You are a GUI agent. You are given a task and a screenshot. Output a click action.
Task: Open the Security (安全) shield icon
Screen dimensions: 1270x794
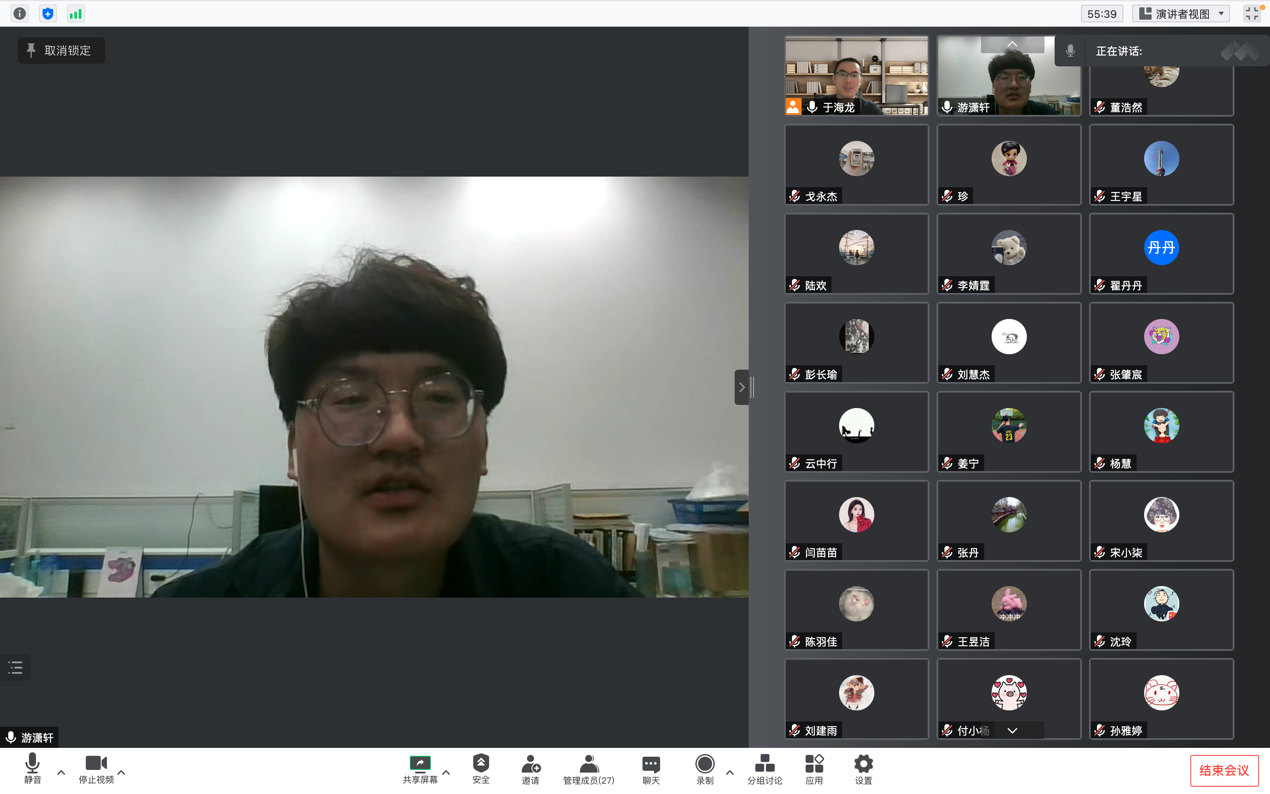[481, 764]
